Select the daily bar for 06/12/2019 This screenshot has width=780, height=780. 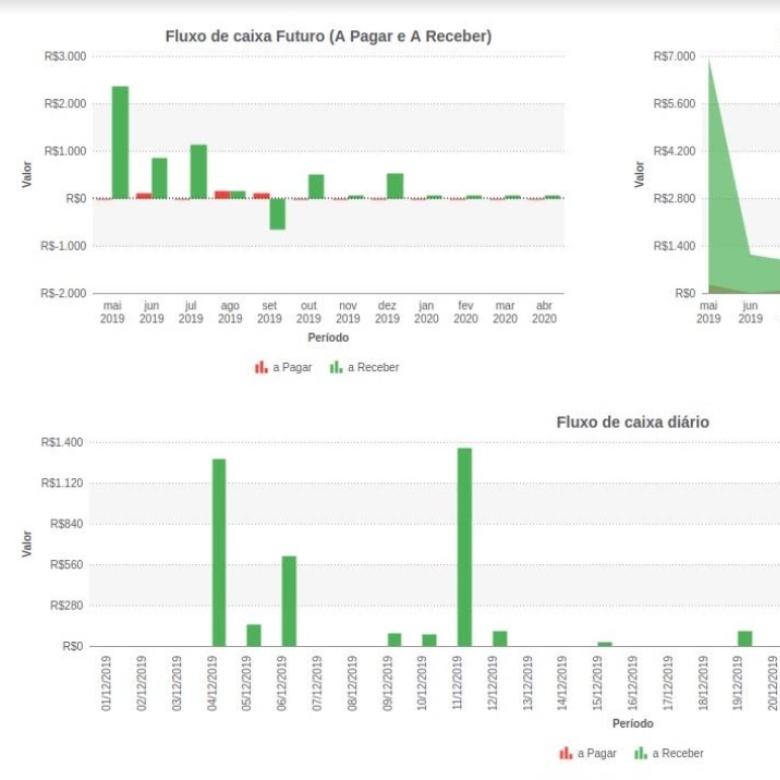point(289,601)
